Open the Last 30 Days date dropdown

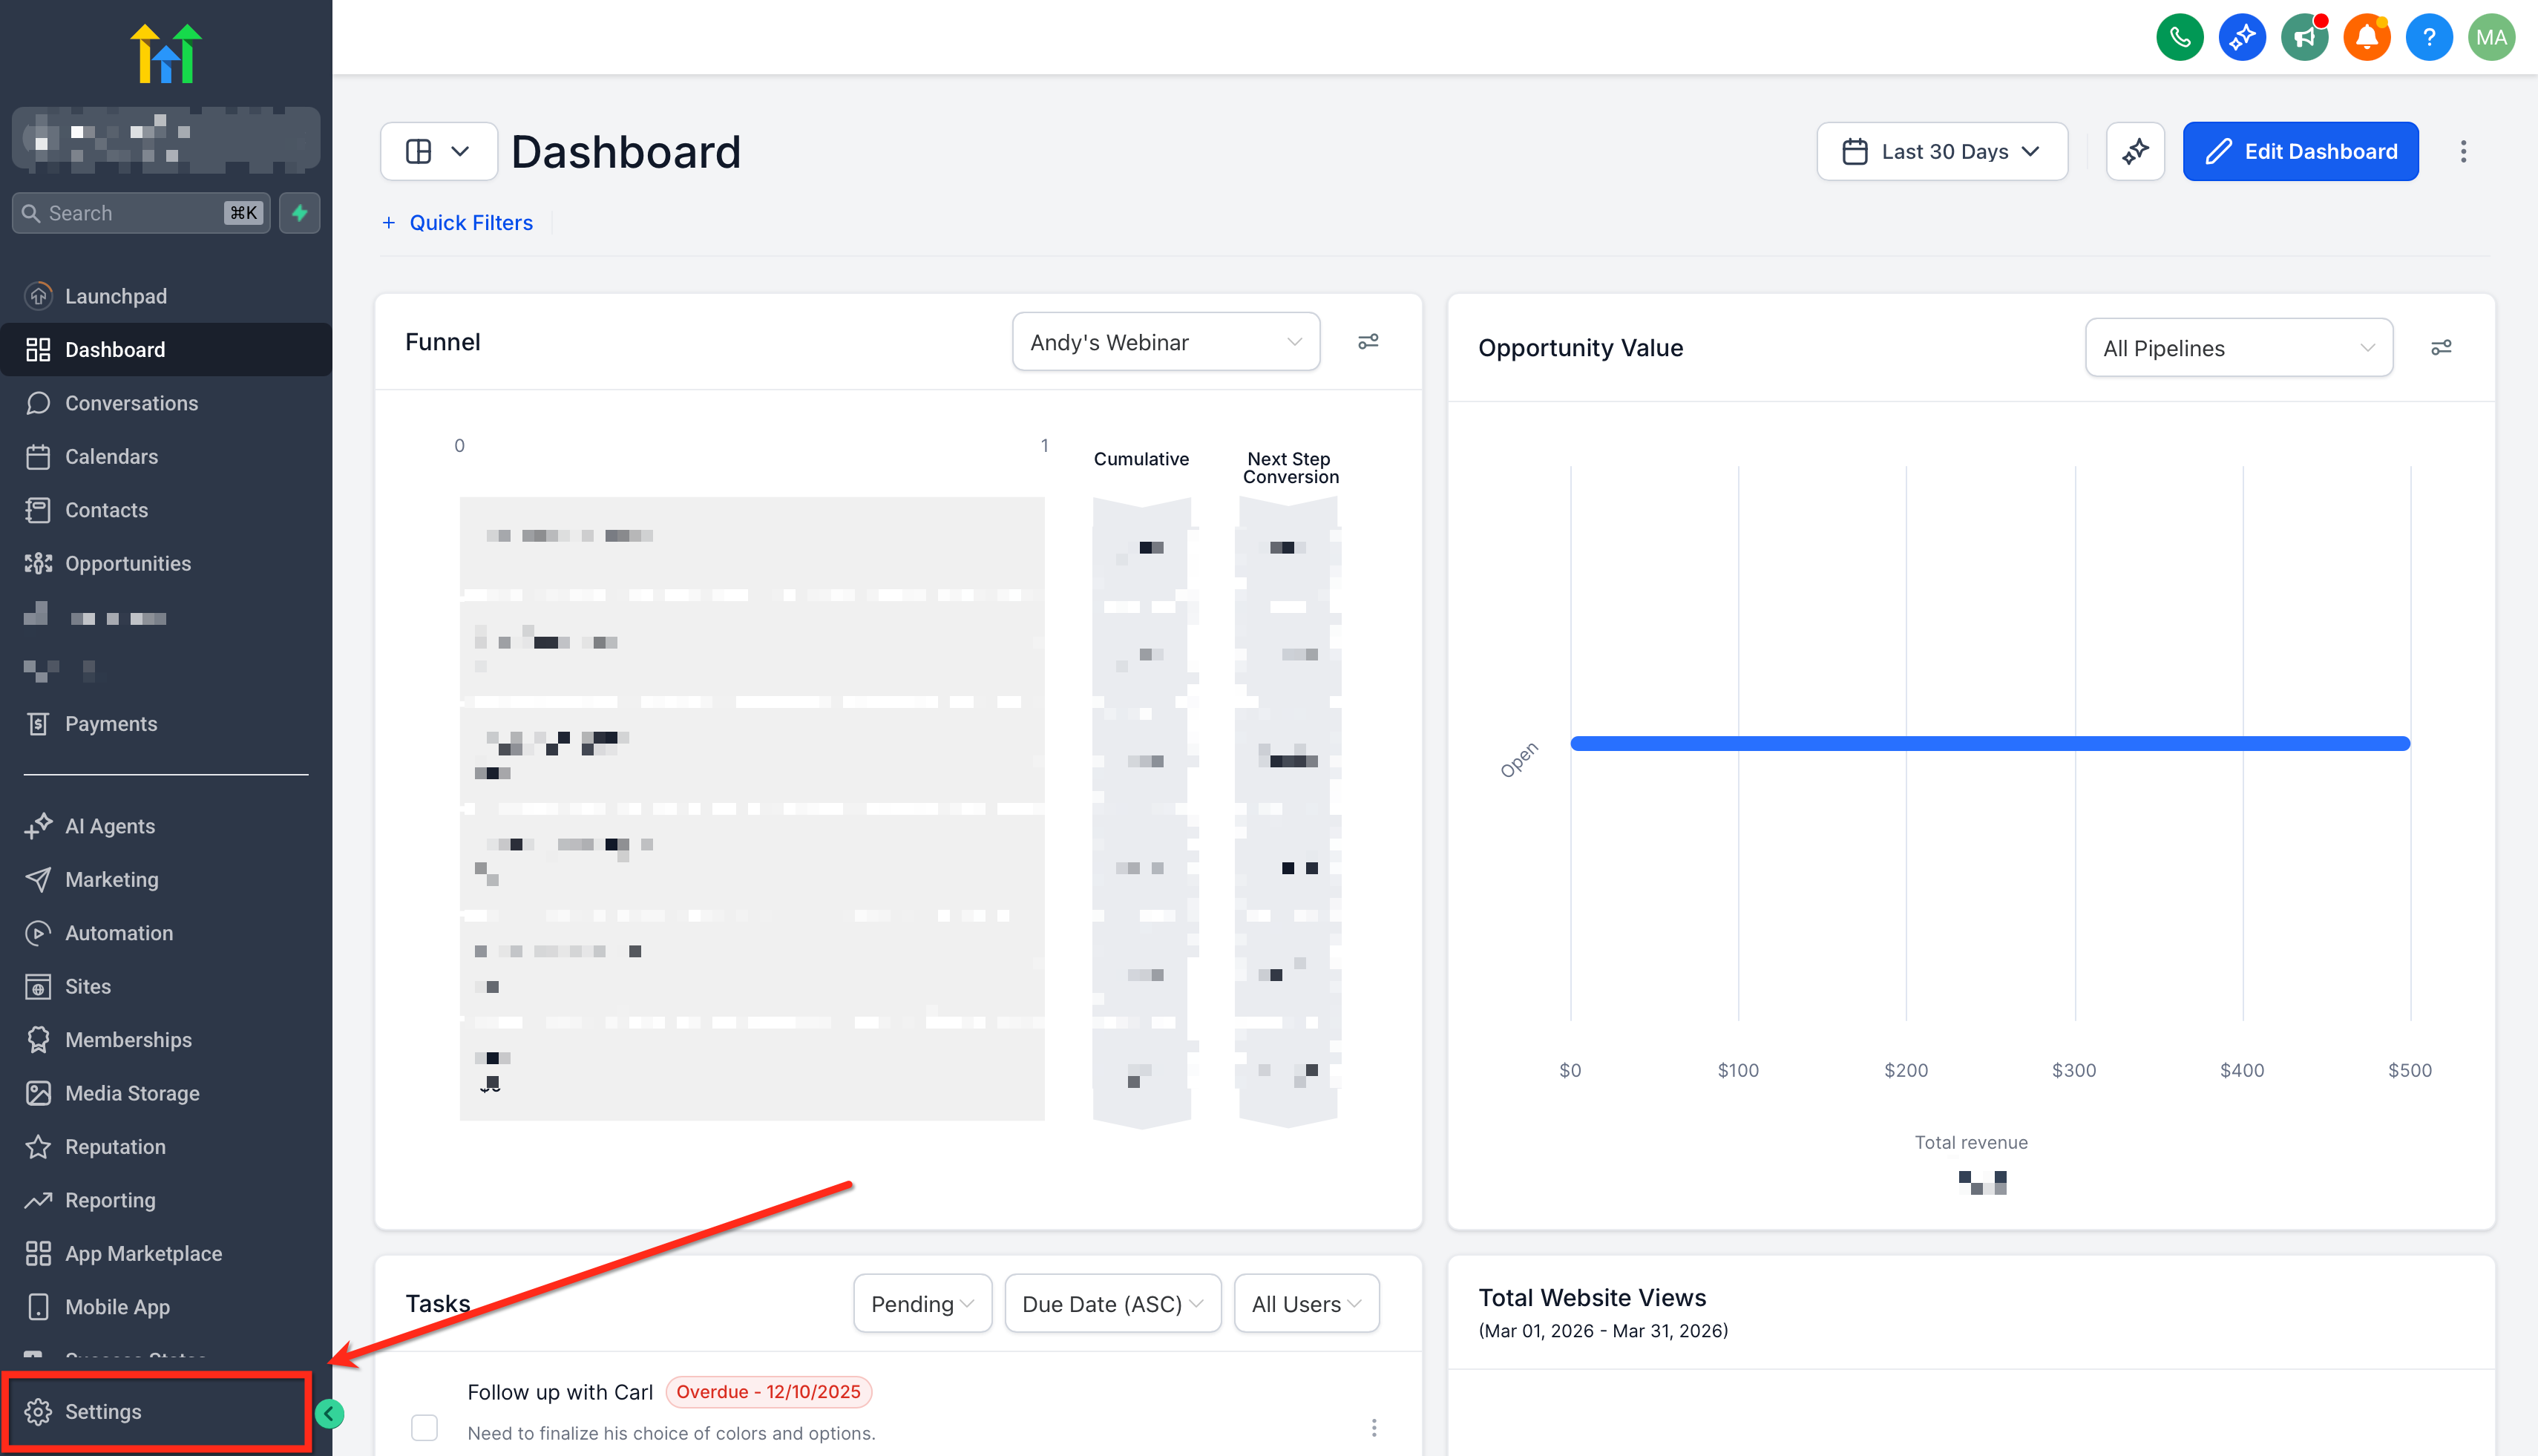coord(1941,152)
